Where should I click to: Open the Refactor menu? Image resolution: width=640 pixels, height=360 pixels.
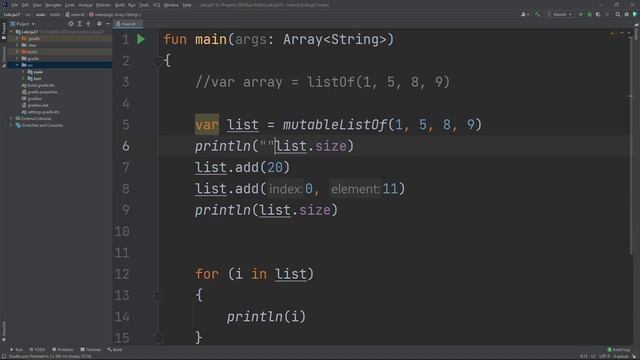click(x=104, y=5)
